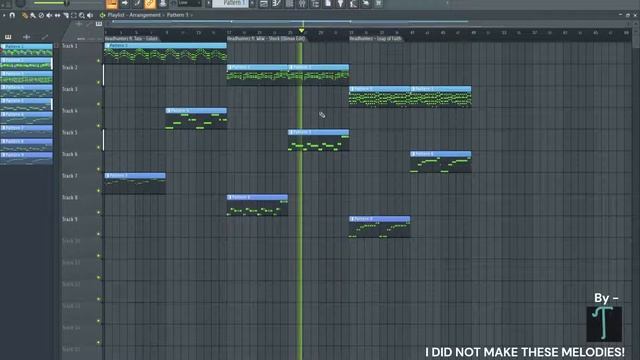Click the small grid icon above track headers
The height and width of the screenshot is (360, 640).
[x=99, y=24]
